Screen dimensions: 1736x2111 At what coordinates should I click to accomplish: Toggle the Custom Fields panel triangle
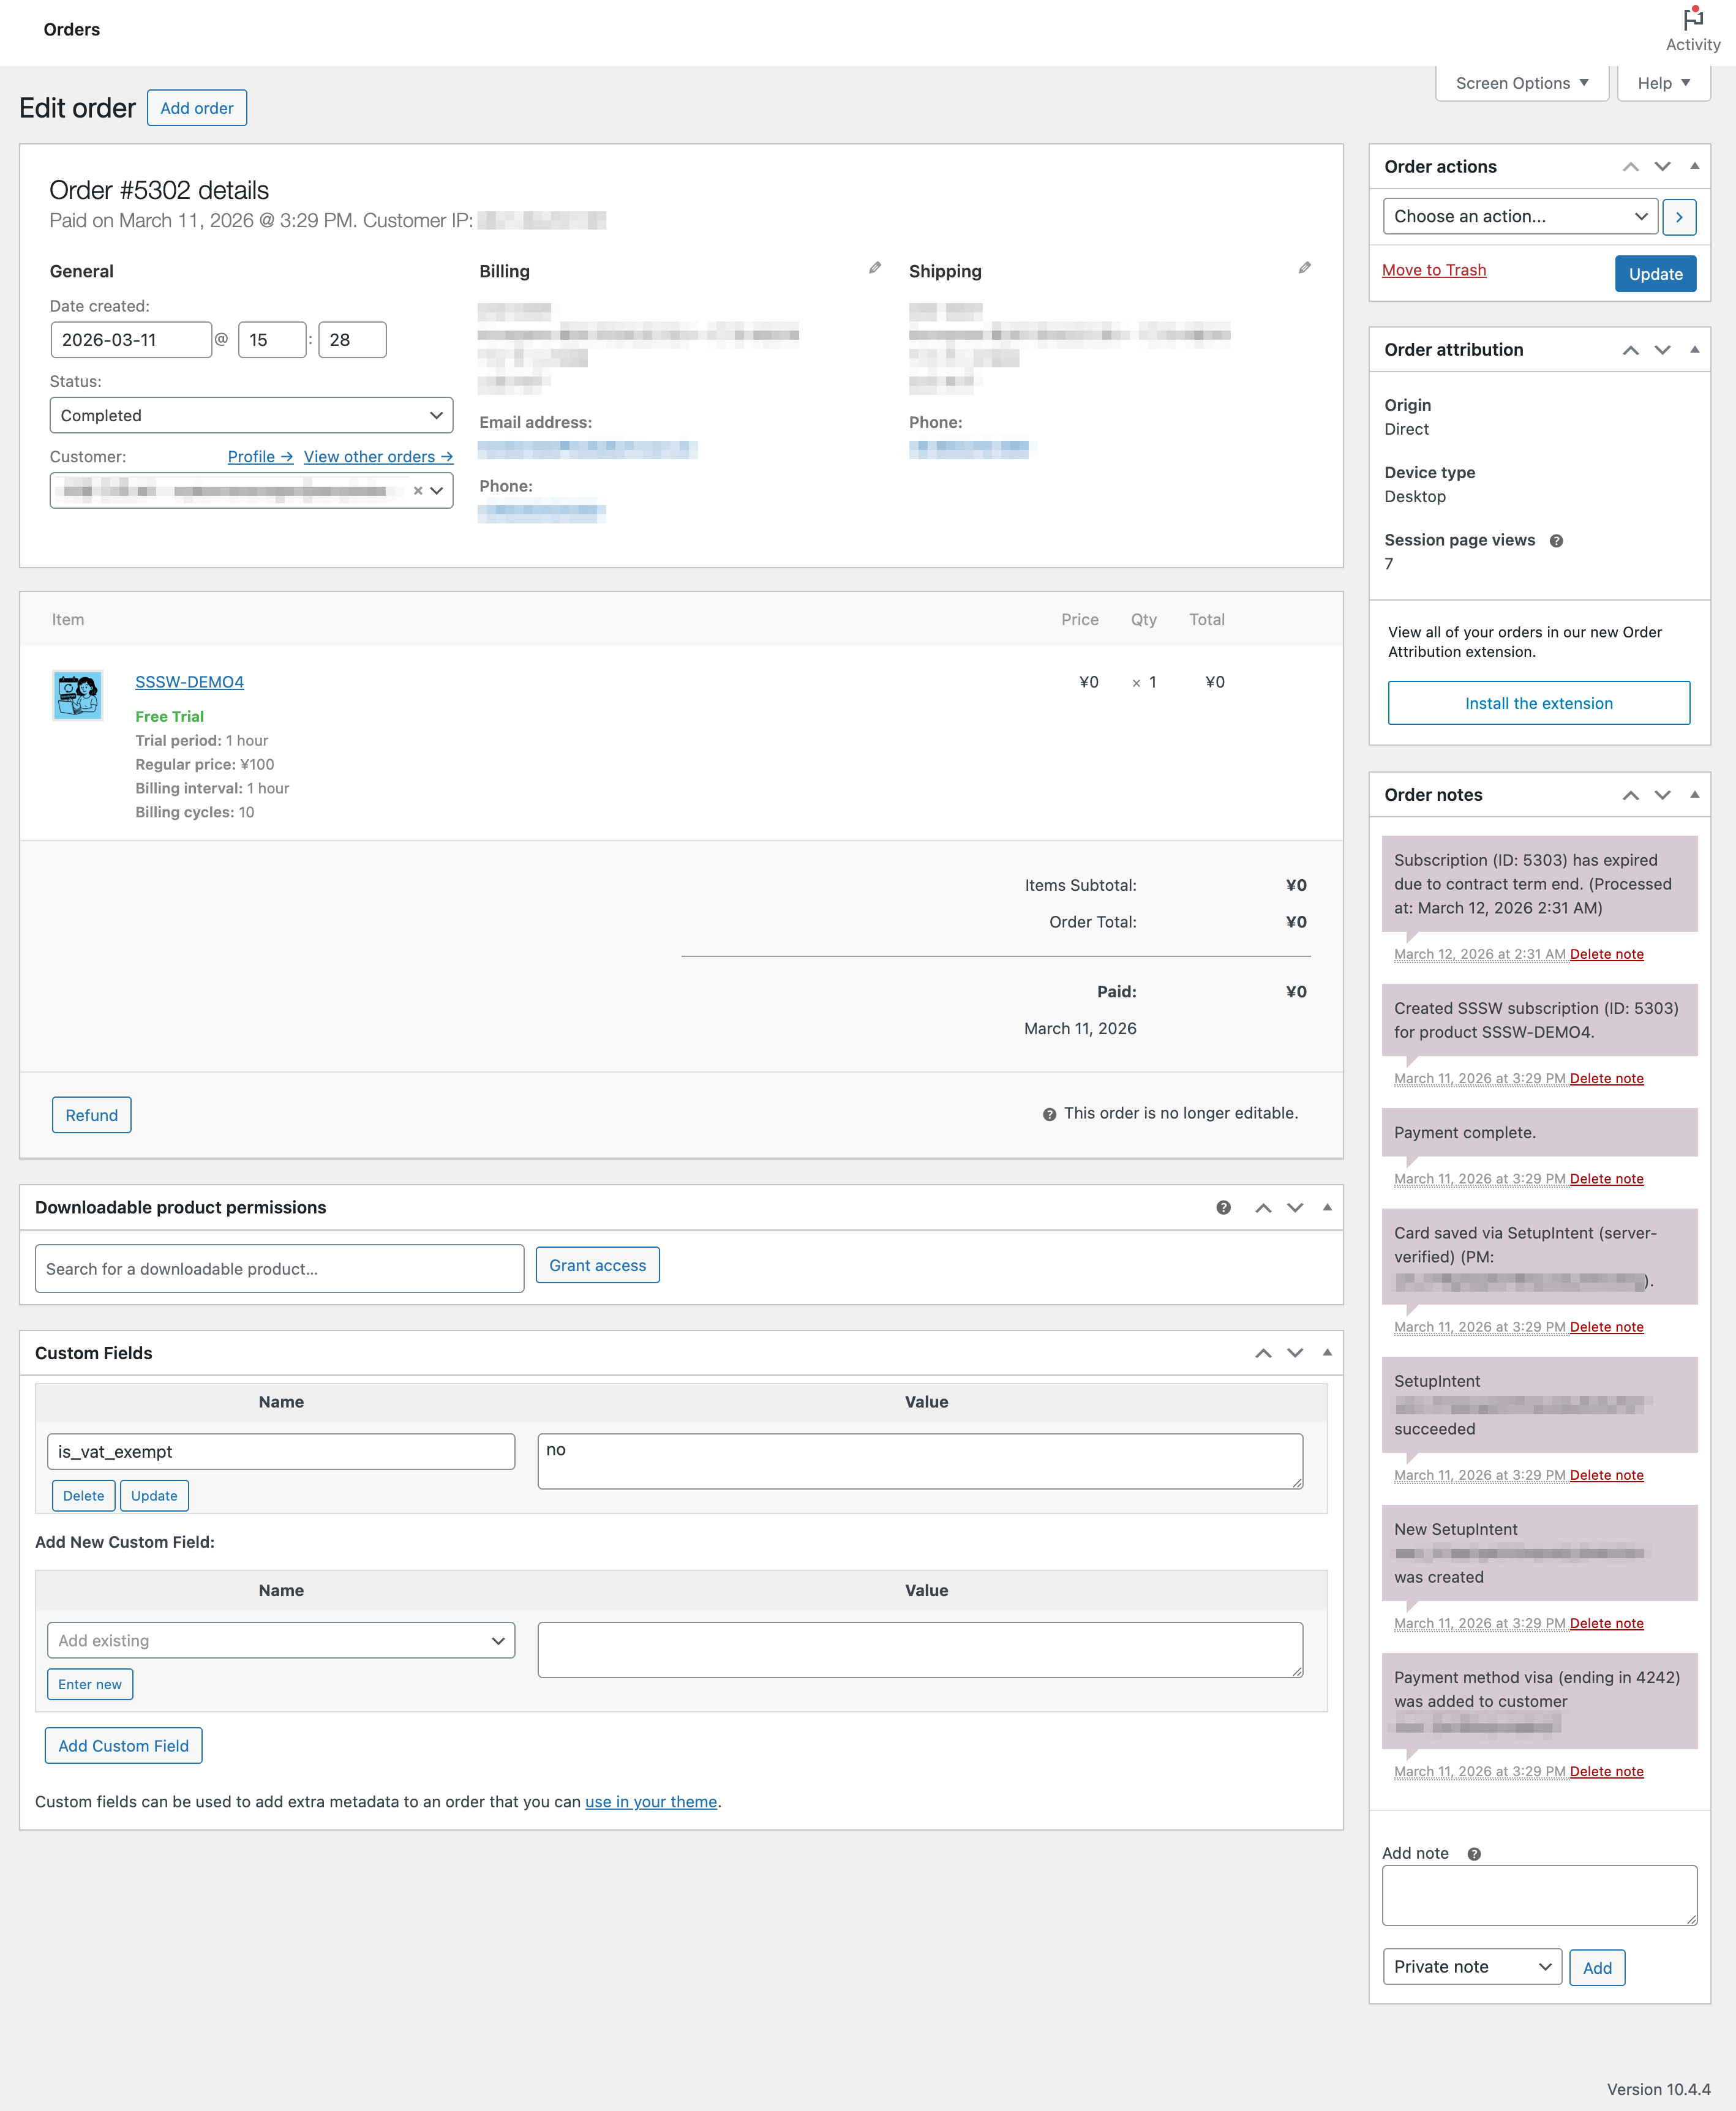1327,1352
